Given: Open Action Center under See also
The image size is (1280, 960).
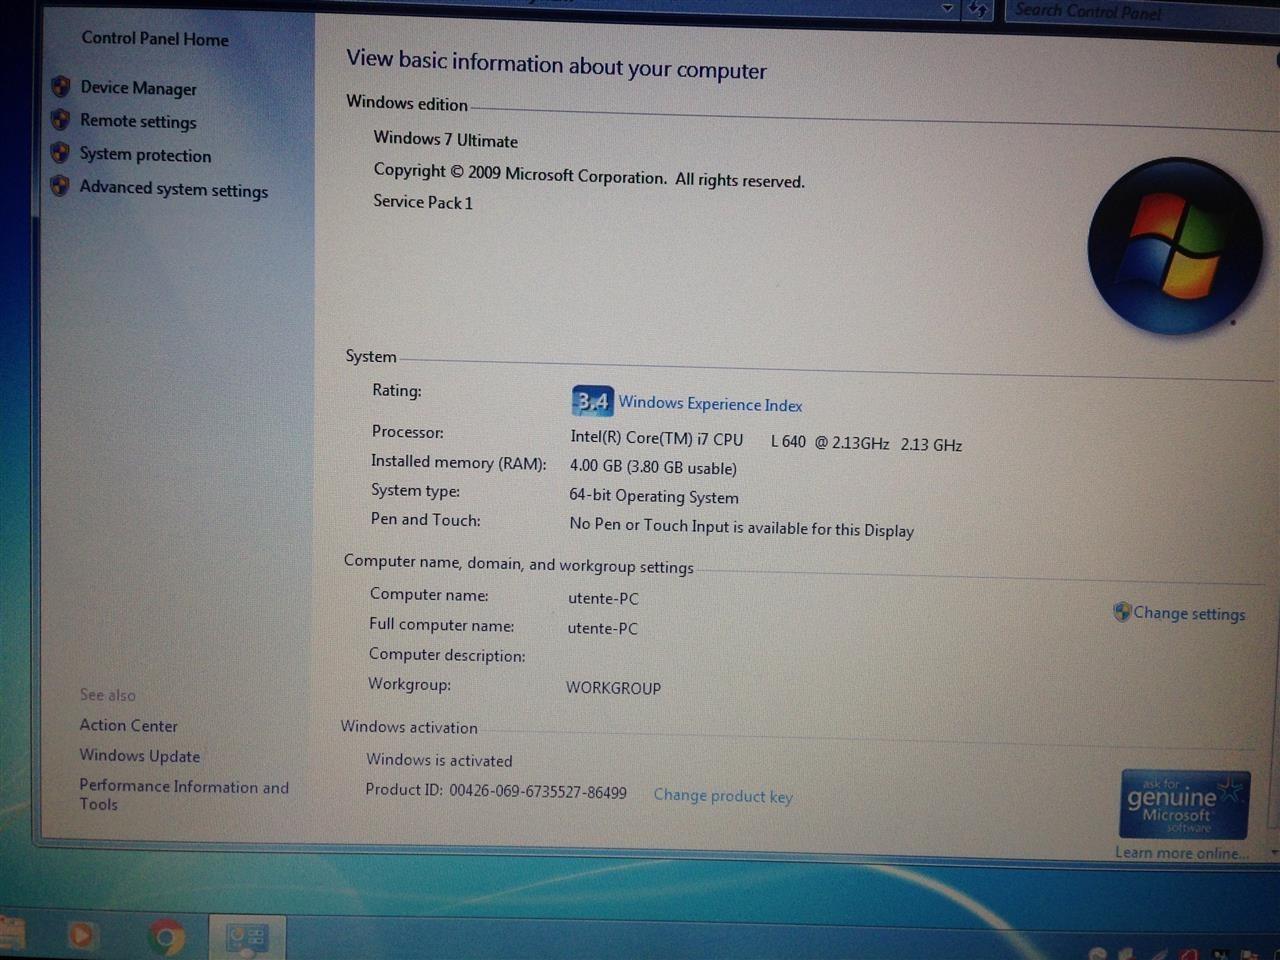Looking at the screenshot, I should pos(128,726).
